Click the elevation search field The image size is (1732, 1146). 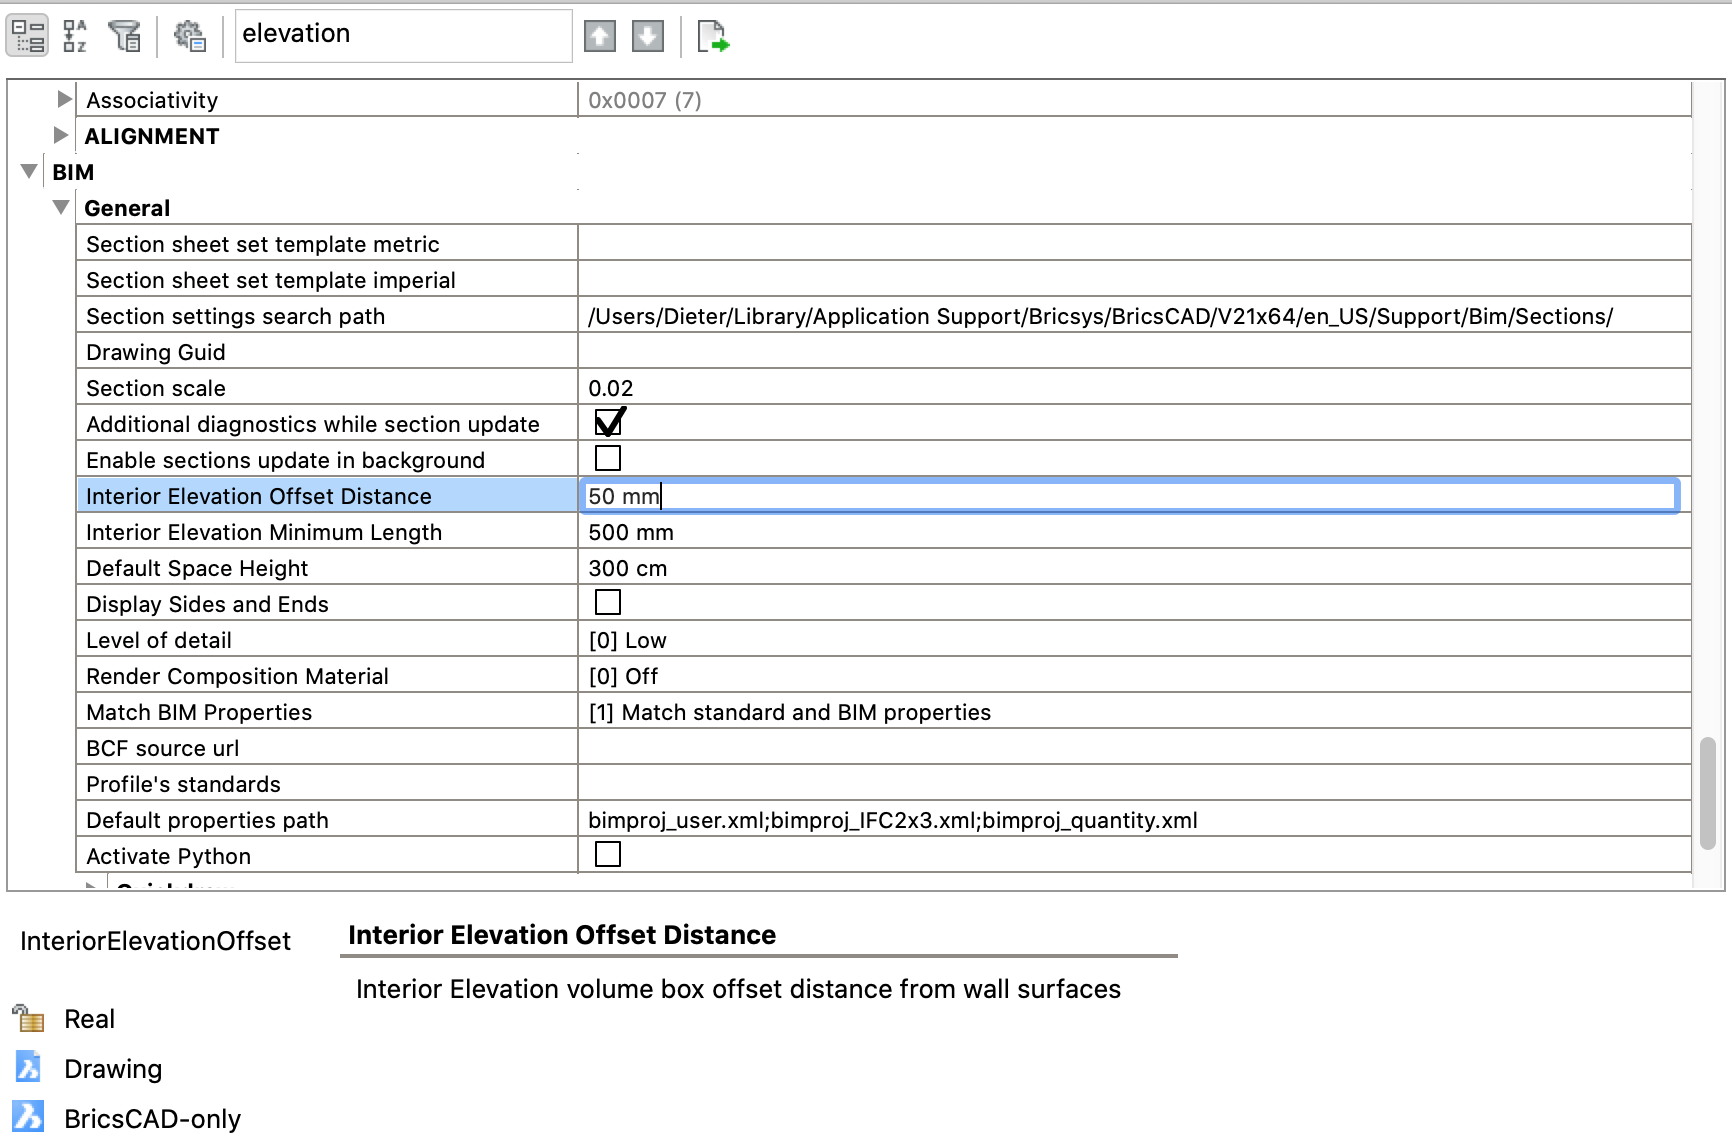coord(403,35)
